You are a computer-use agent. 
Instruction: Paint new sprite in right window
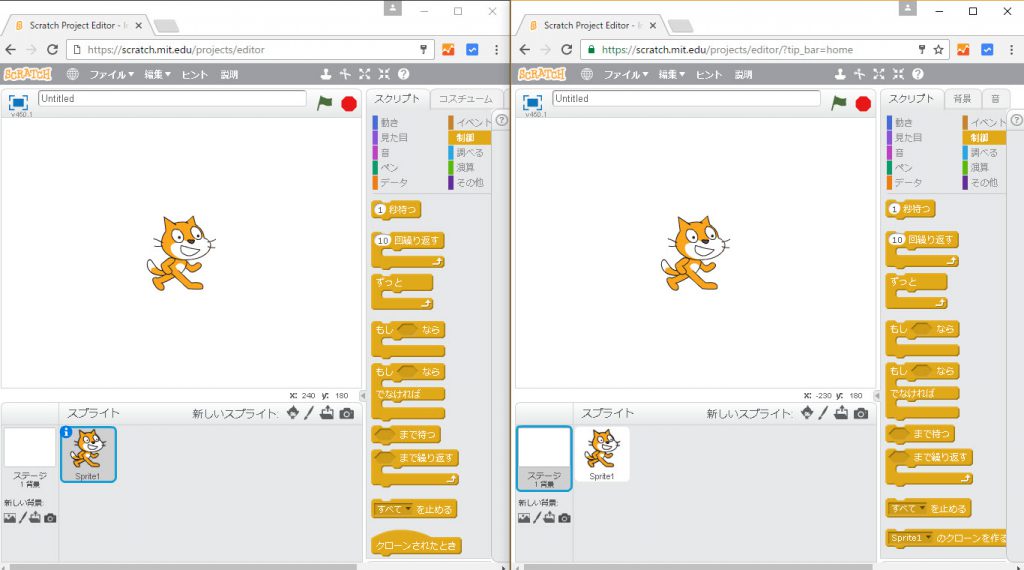[x=824, y=413]
